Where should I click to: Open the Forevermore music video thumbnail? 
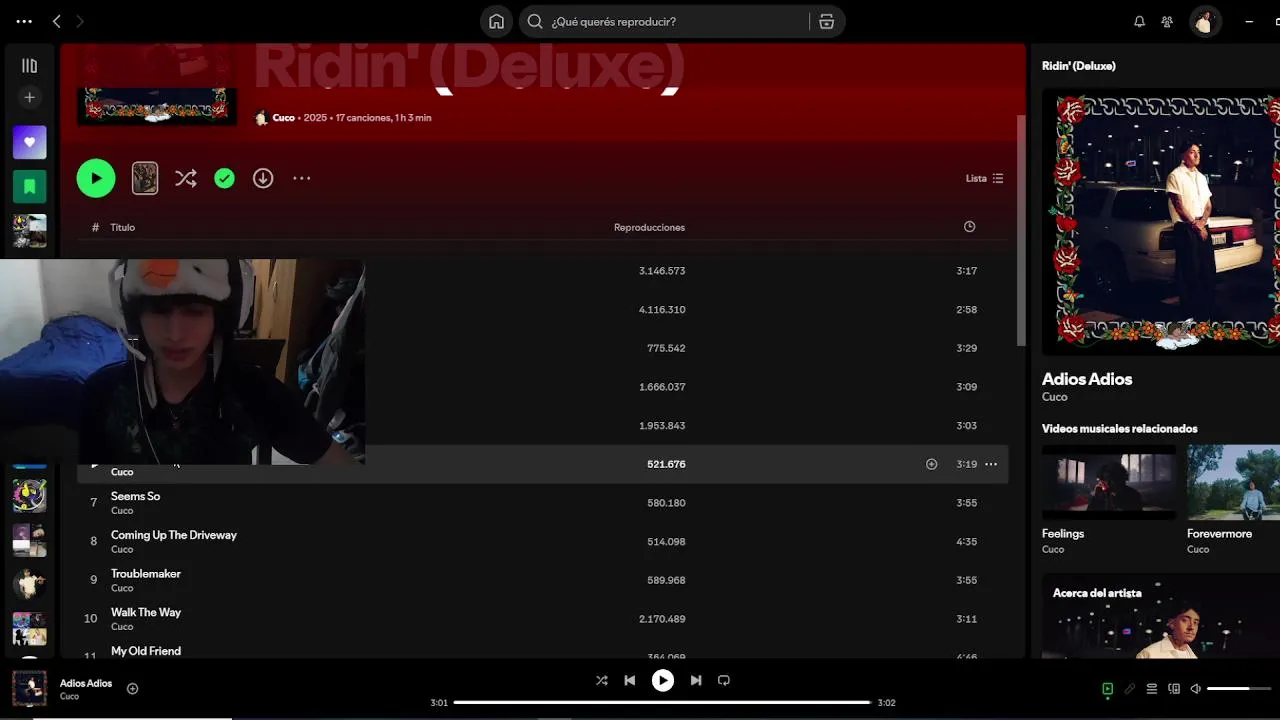(x=1233, y=483)
